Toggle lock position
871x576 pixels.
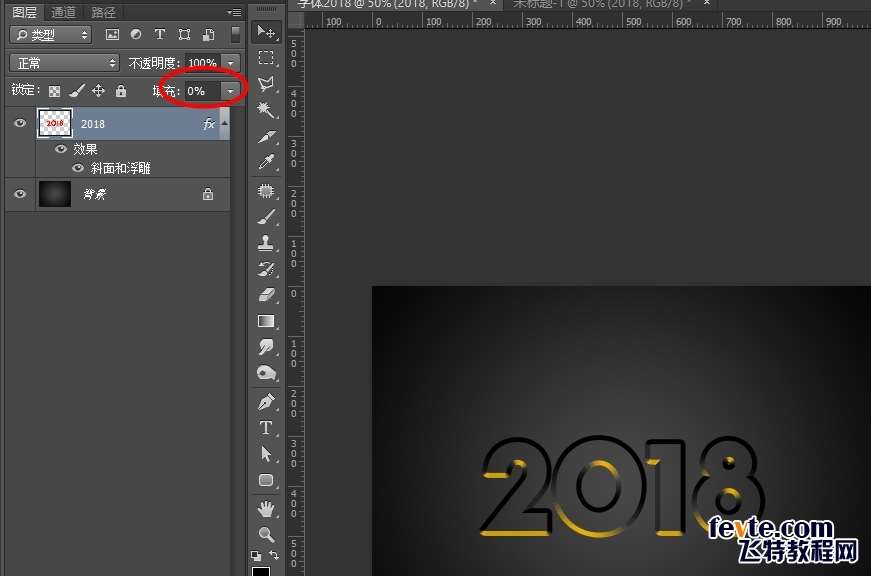tap(98, 91)
